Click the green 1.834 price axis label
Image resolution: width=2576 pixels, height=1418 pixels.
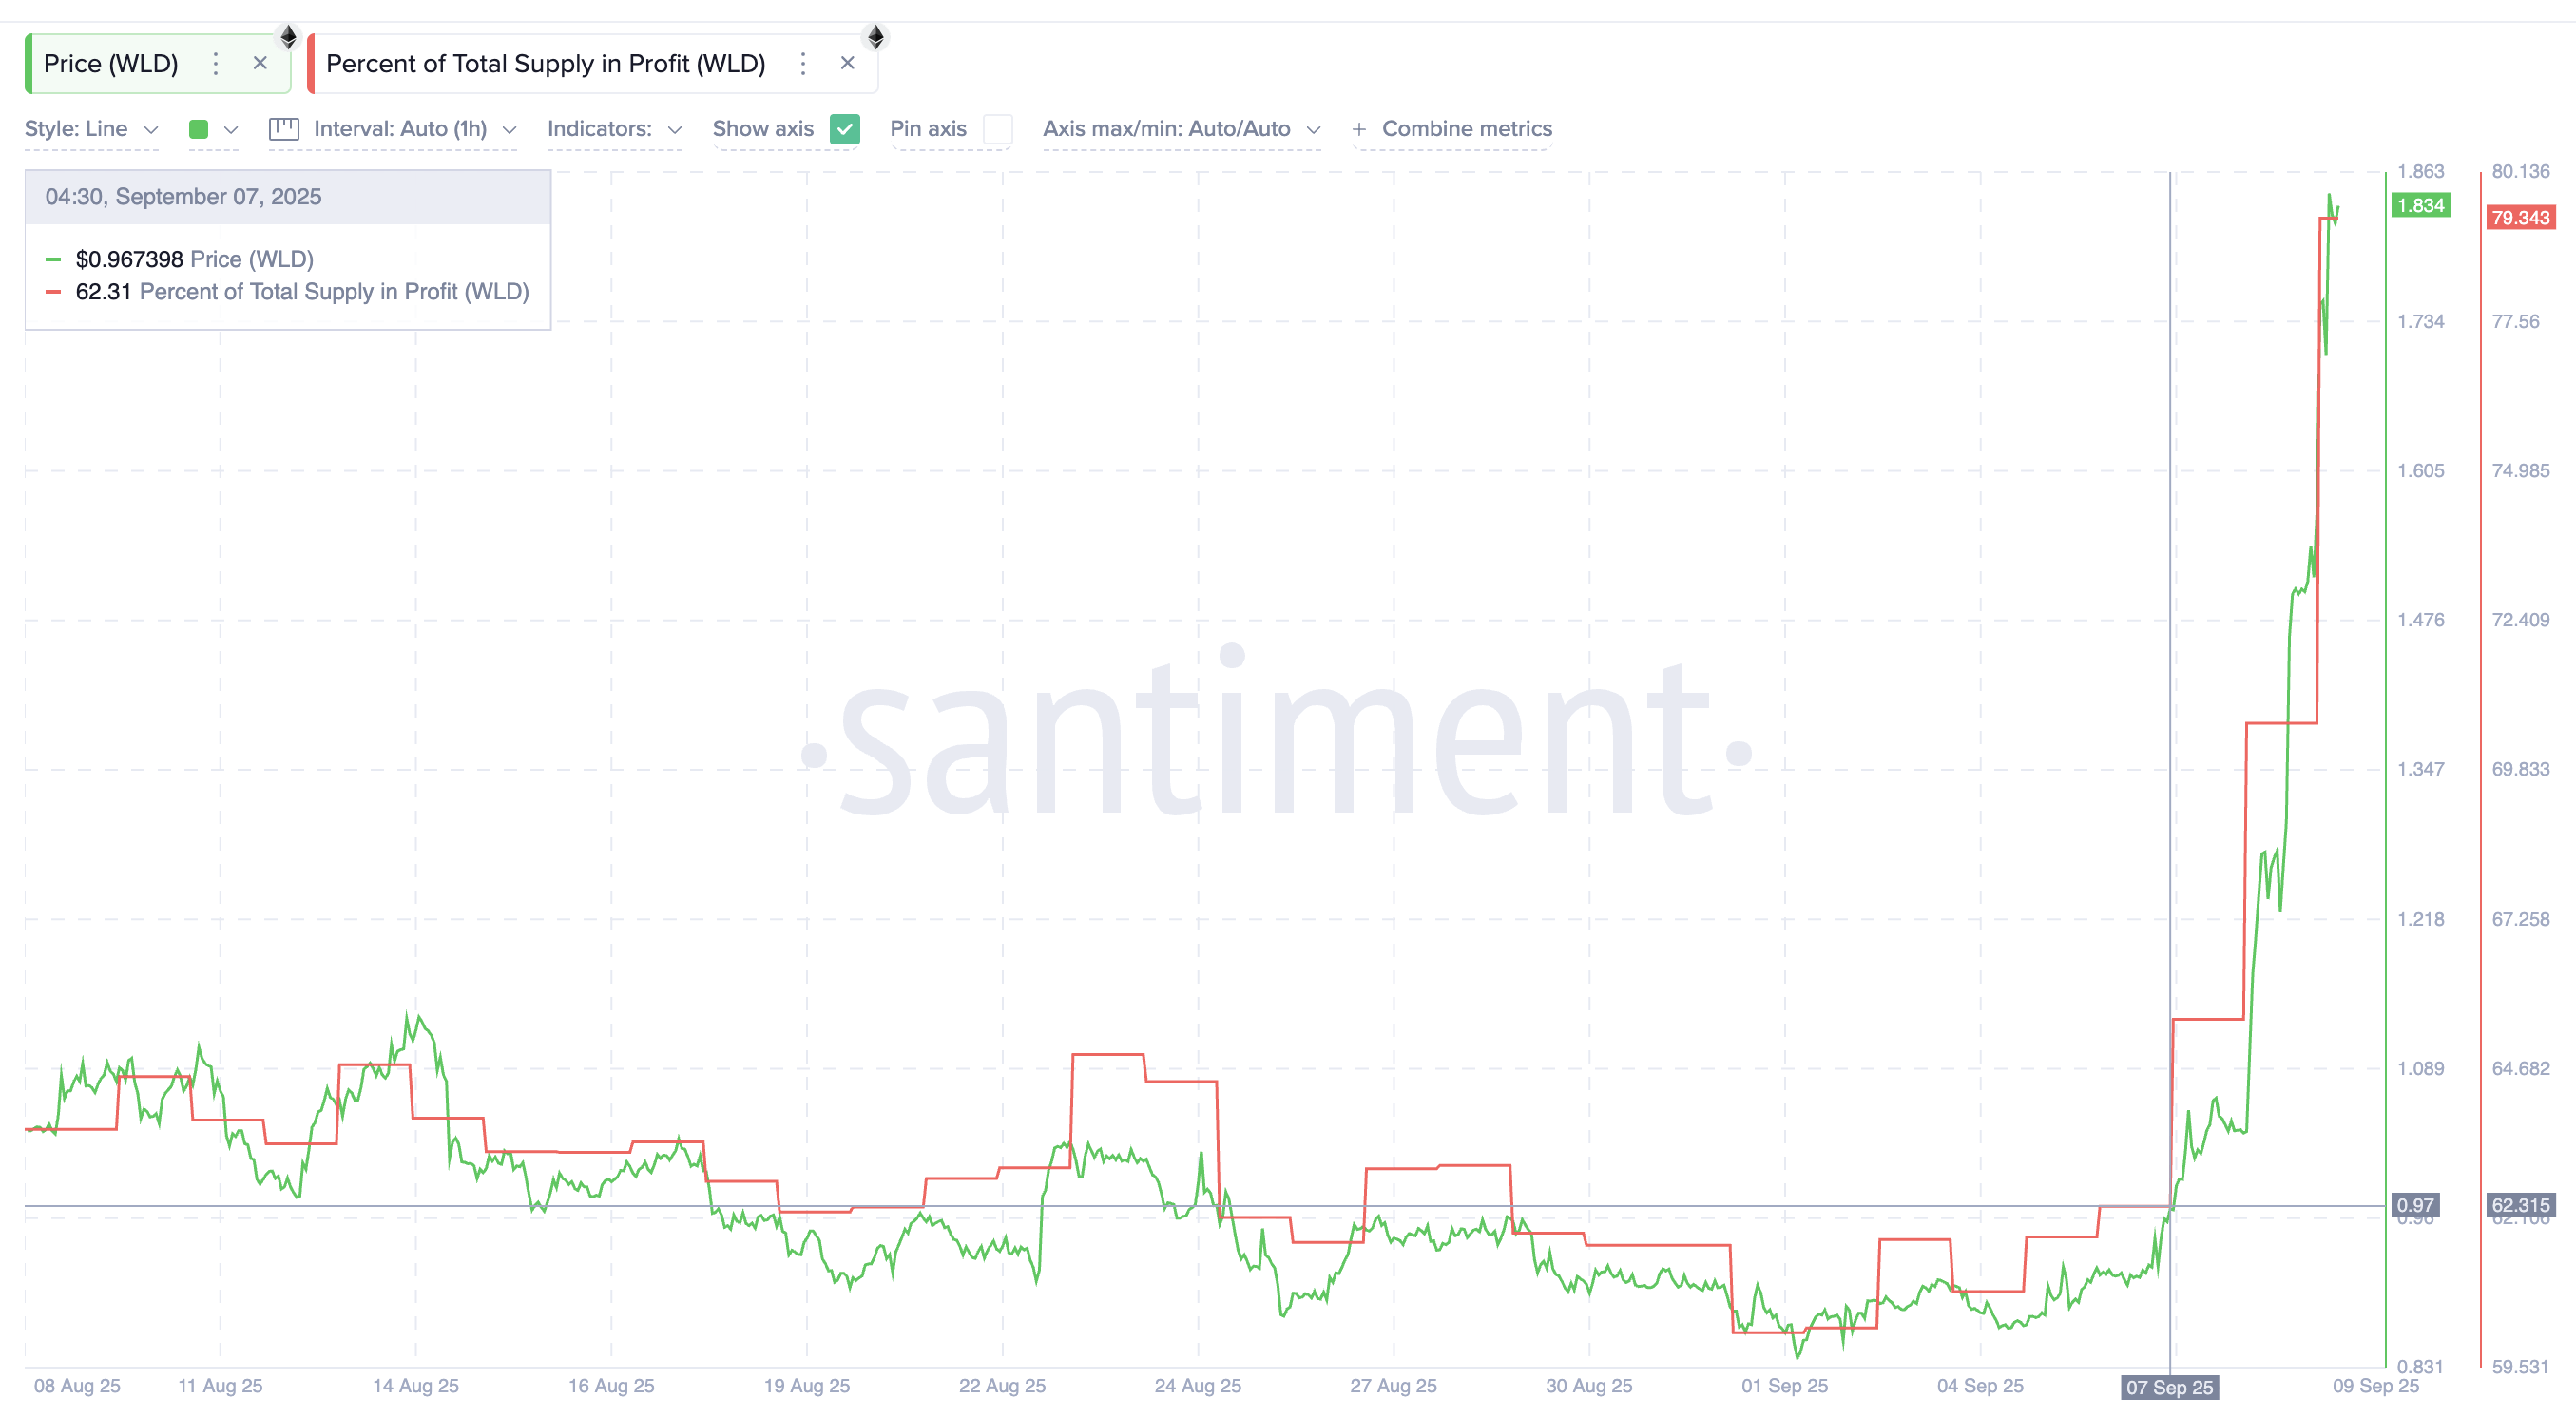click(x=2419, y=206)
